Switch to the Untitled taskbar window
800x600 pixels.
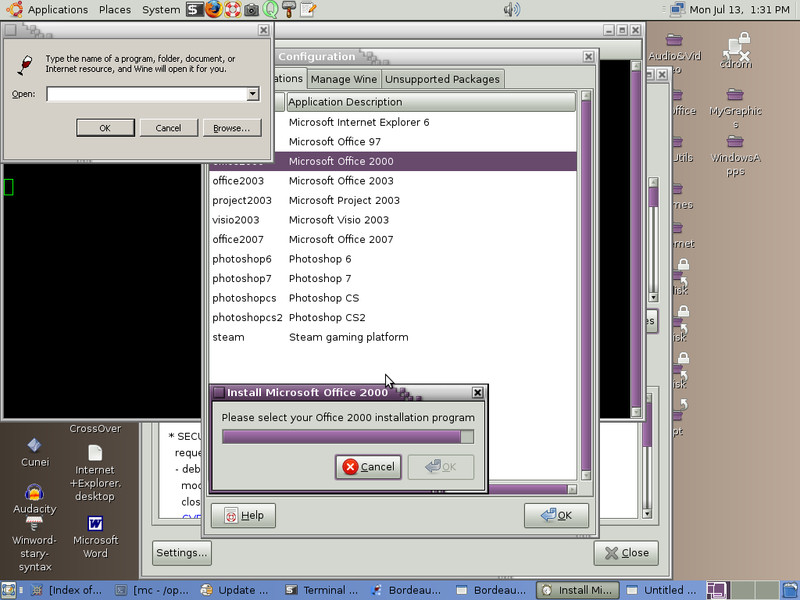pos(662,590)
